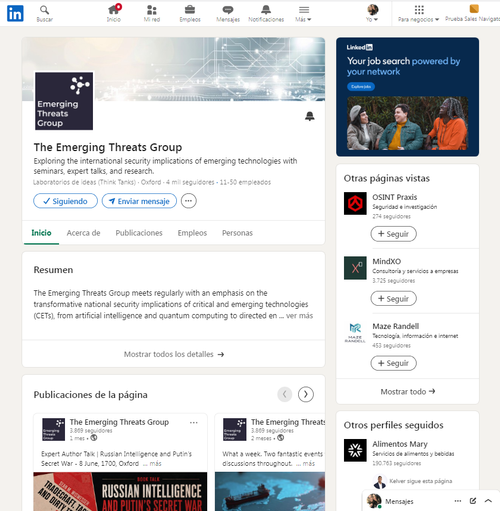Click first post author logo thumbnail
Image resolution: width=500 pixels, height=511 pixels.
(x=54, y=429)
